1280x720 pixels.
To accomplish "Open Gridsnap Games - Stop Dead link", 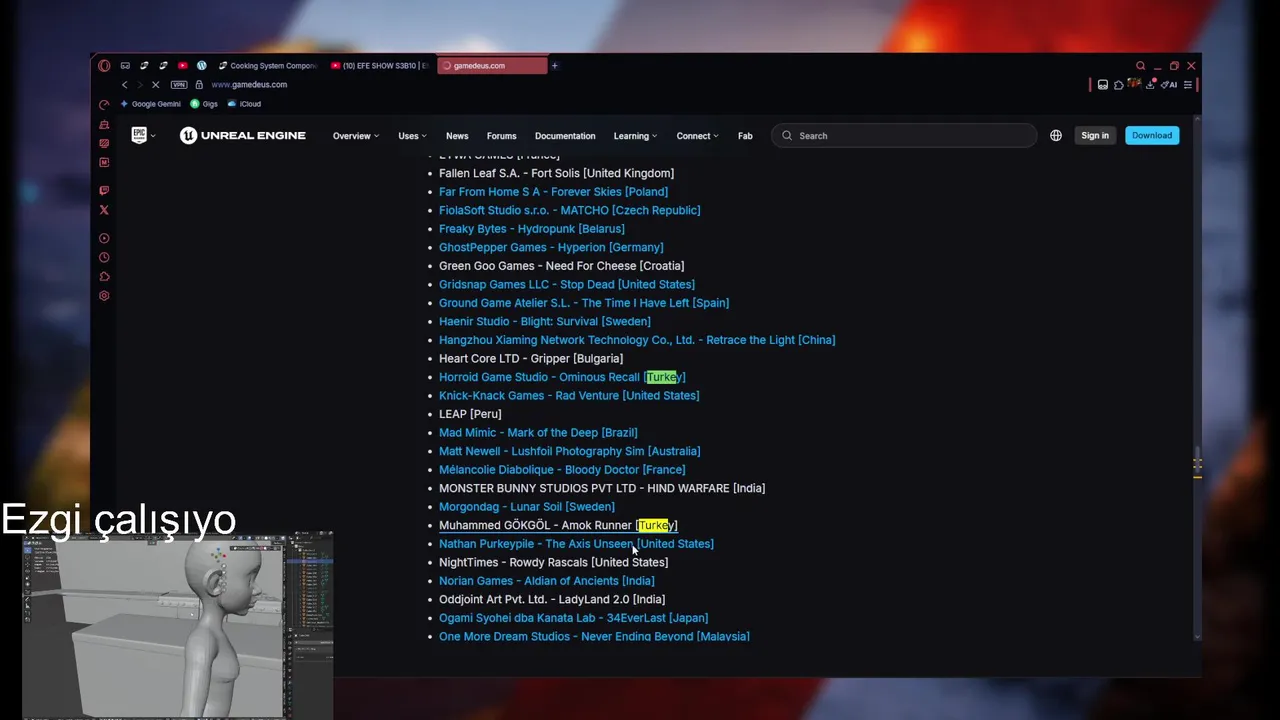I will tap(567, 284).
